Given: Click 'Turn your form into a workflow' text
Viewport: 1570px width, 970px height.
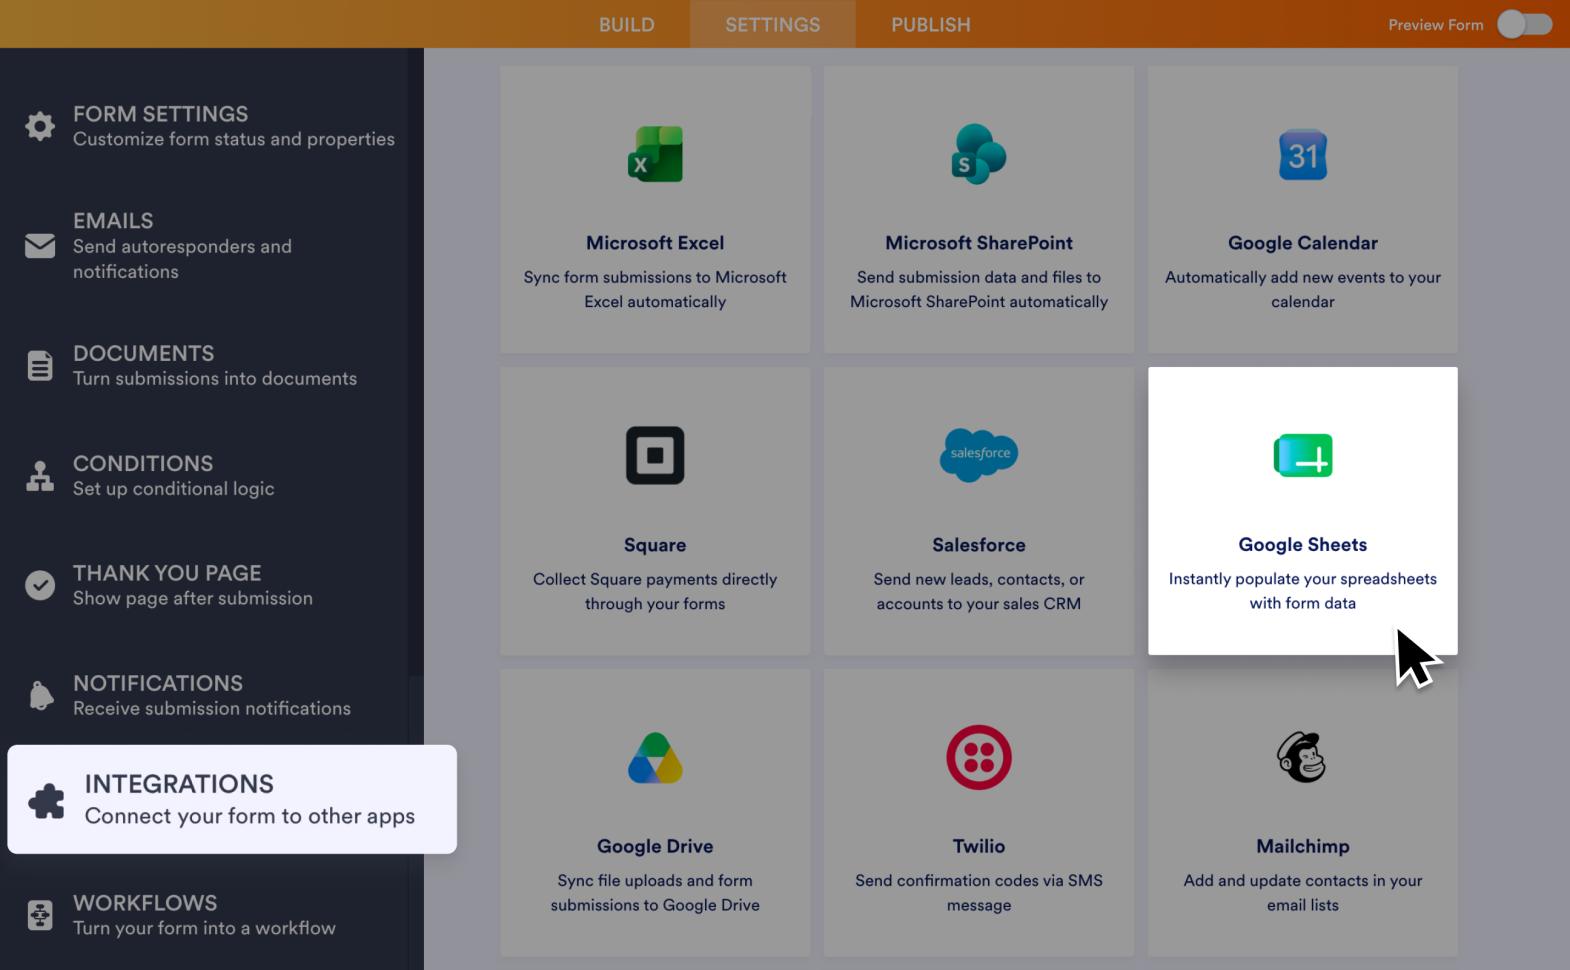Looking at the screenshot, I should (x=204, y=928).
